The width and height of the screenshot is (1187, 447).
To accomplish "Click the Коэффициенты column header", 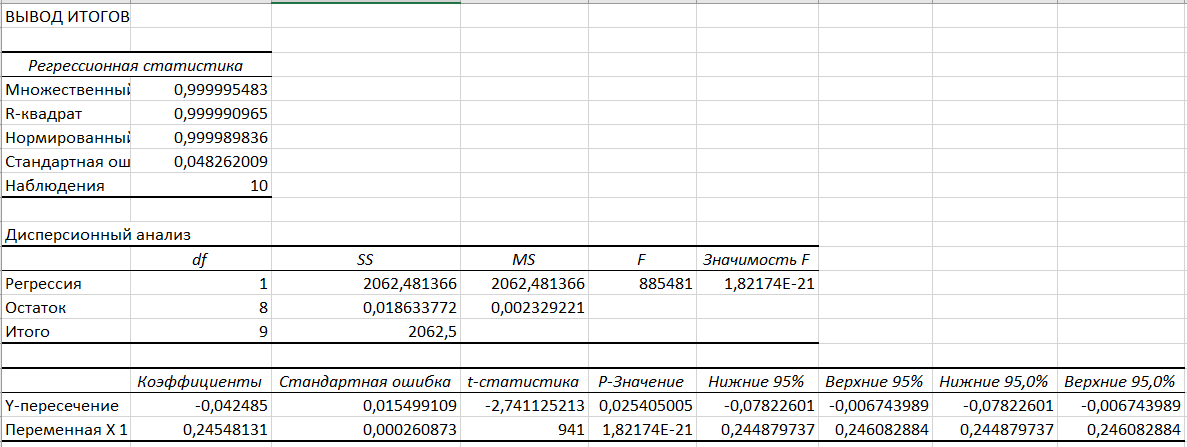I will (201, 380).
